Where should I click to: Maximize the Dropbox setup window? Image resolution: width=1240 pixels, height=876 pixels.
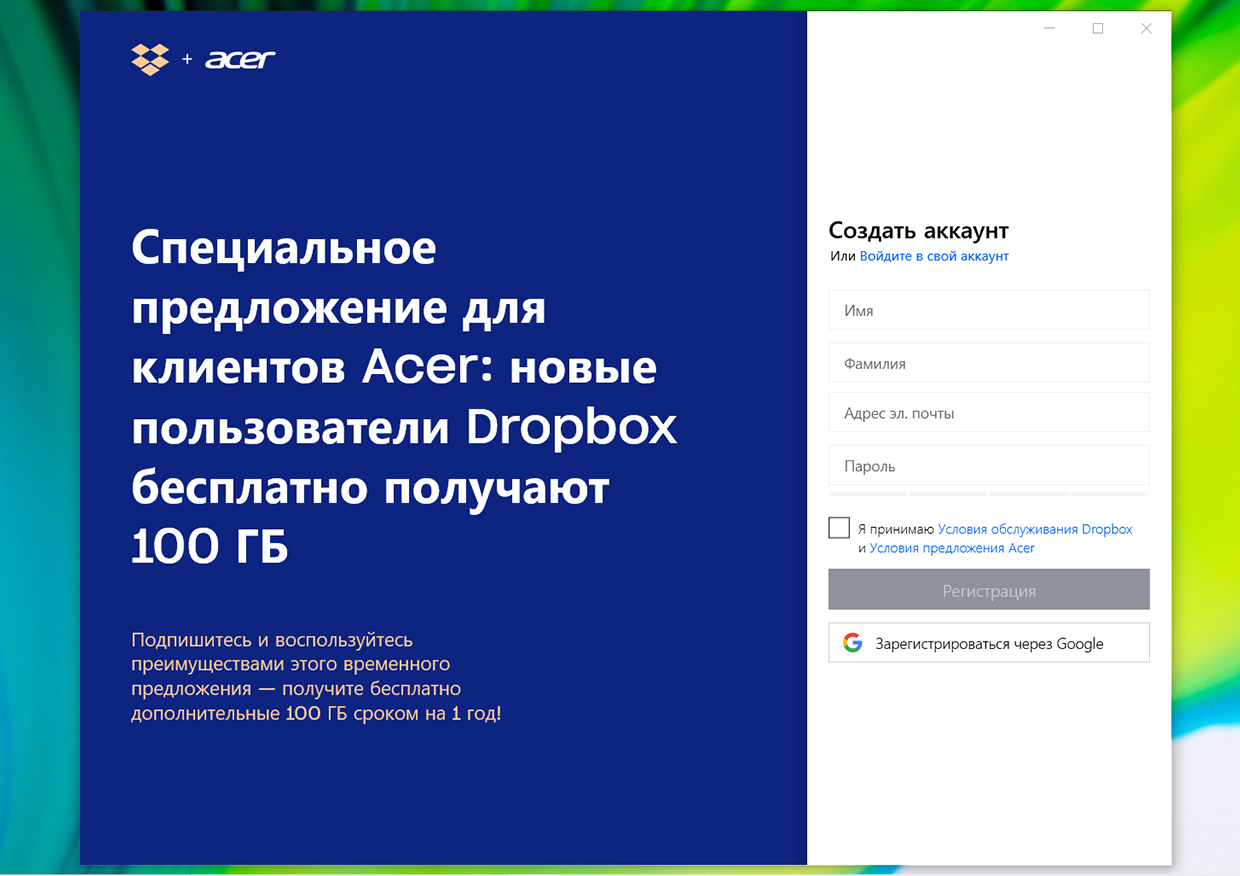pyautogui.click(x=1098, y=29)
